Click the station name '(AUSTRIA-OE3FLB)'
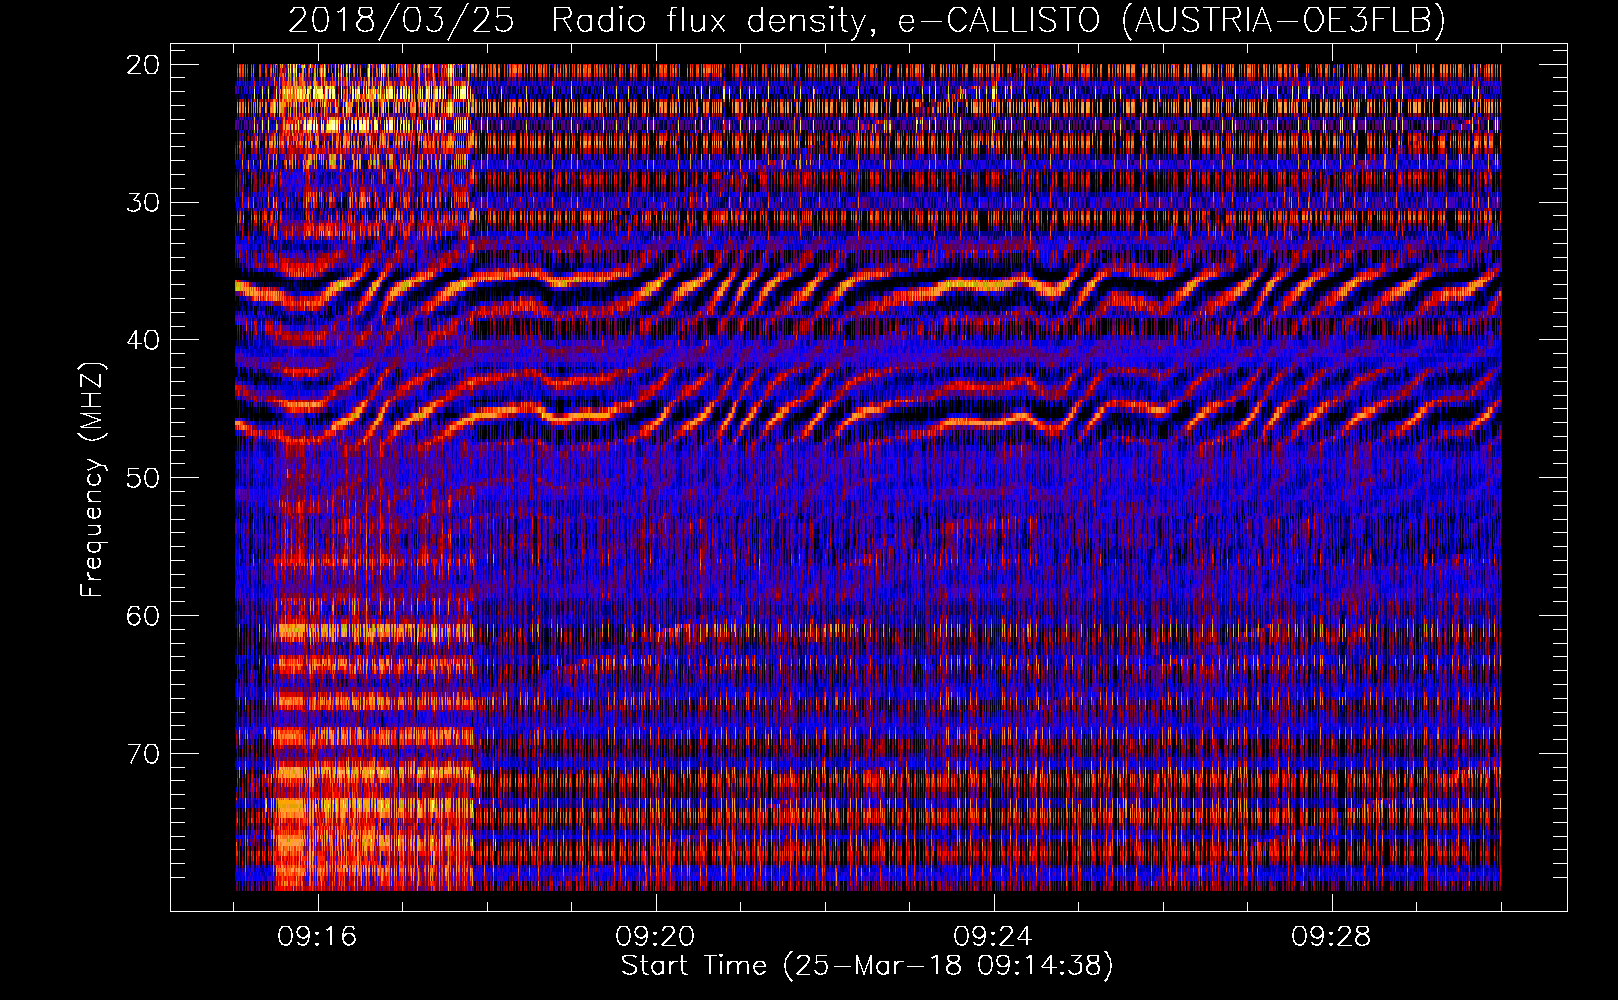This screenshot has height=1000, width=1618. [x=1284, y=20]
